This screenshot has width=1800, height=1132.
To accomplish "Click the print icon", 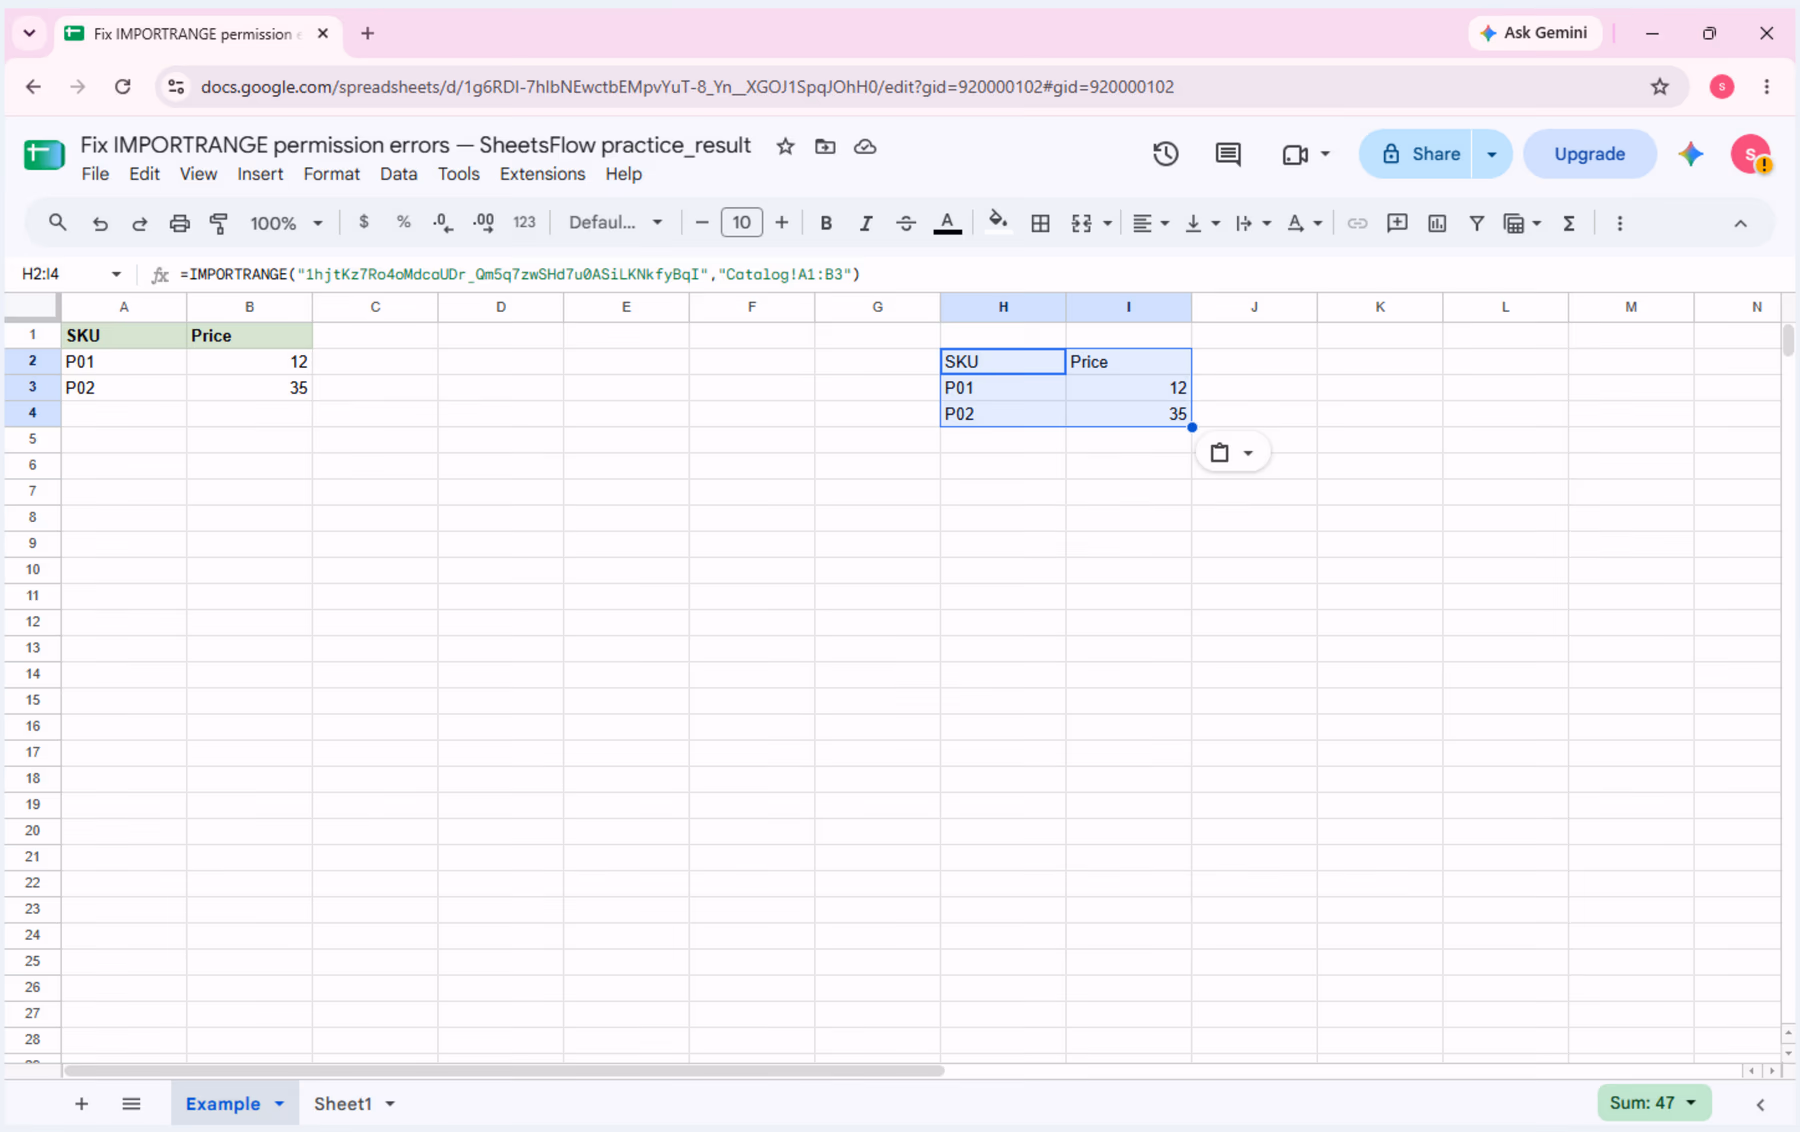I will pyautogui.click(x=179, y=223).
